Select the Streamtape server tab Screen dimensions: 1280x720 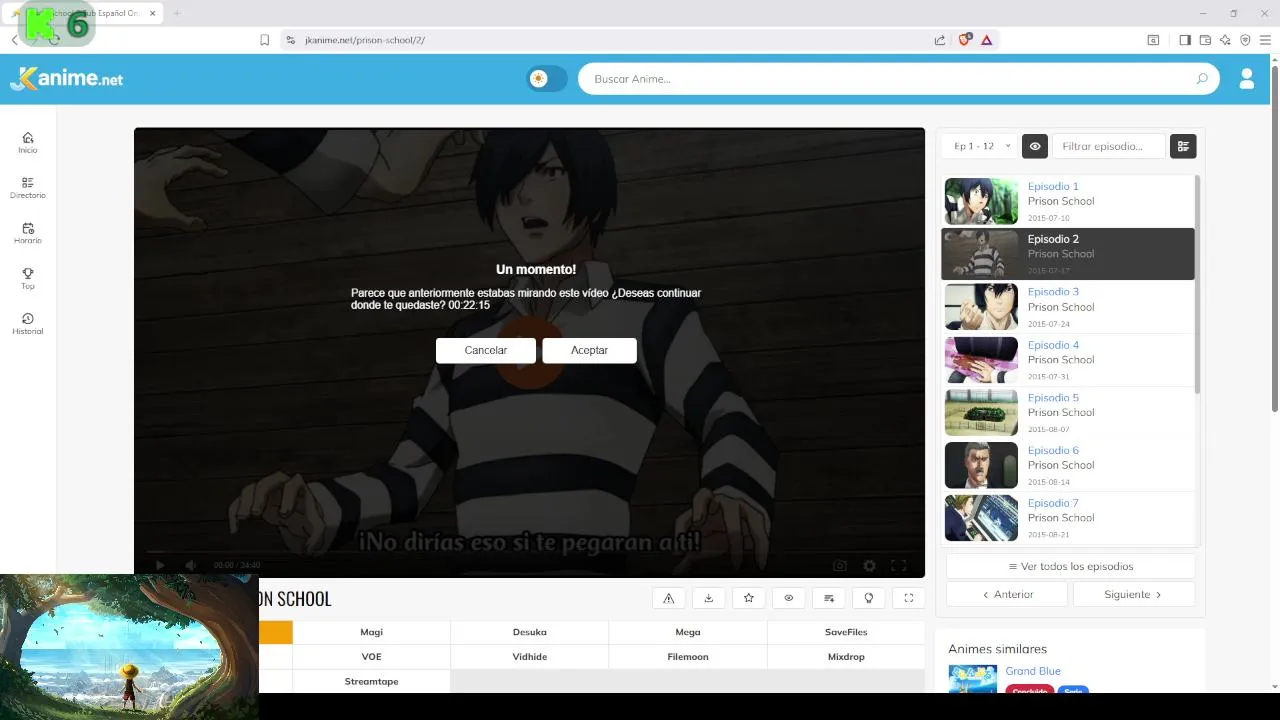371,681
